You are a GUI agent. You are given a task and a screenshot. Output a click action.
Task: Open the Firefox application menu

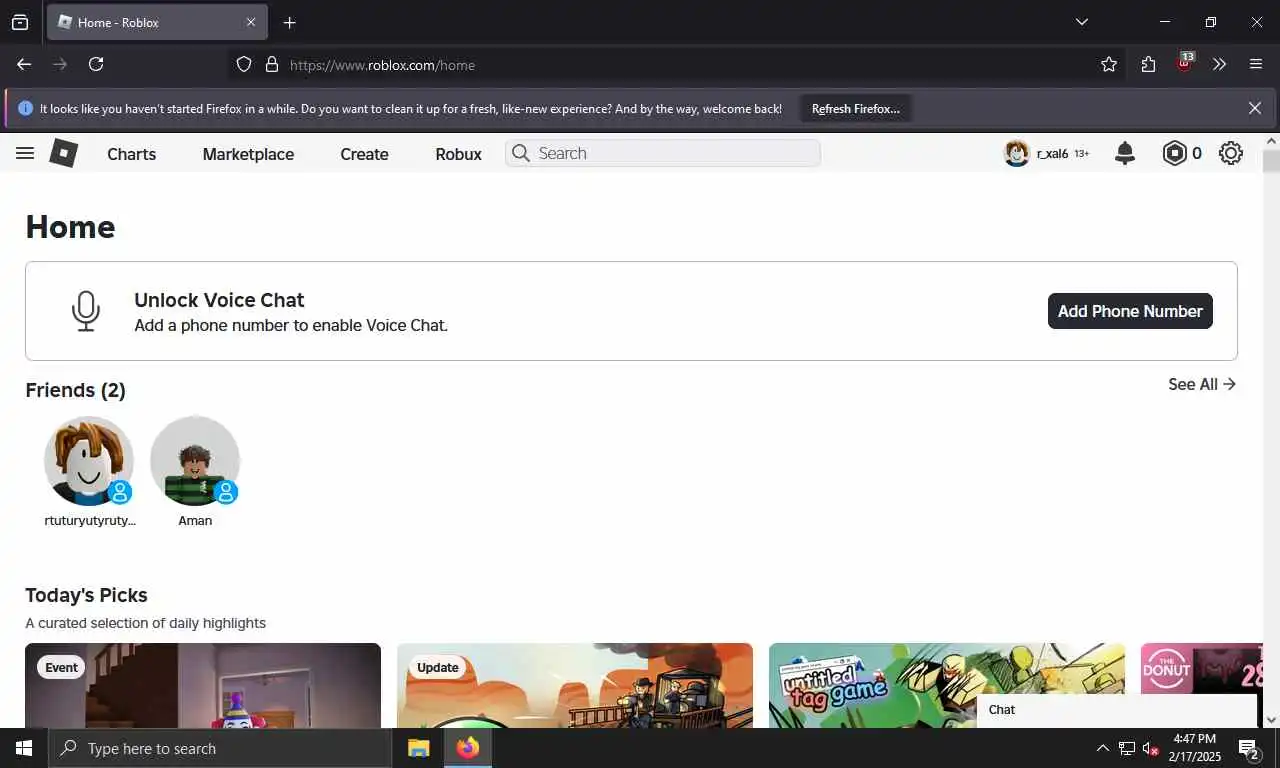[1256, 64]
